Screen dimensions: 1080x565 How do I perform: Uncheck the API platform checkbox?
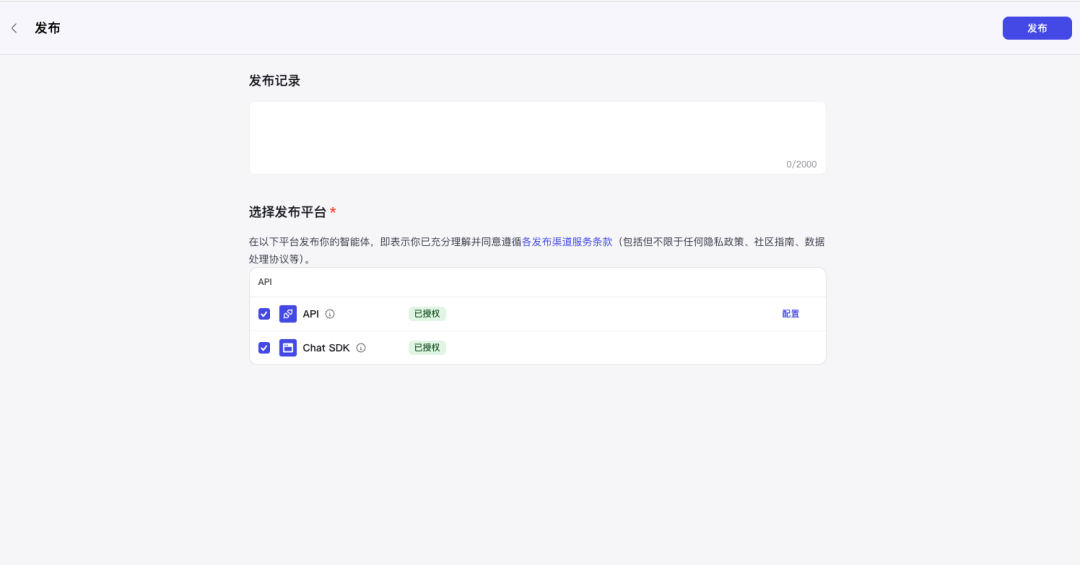pos(264,314)
